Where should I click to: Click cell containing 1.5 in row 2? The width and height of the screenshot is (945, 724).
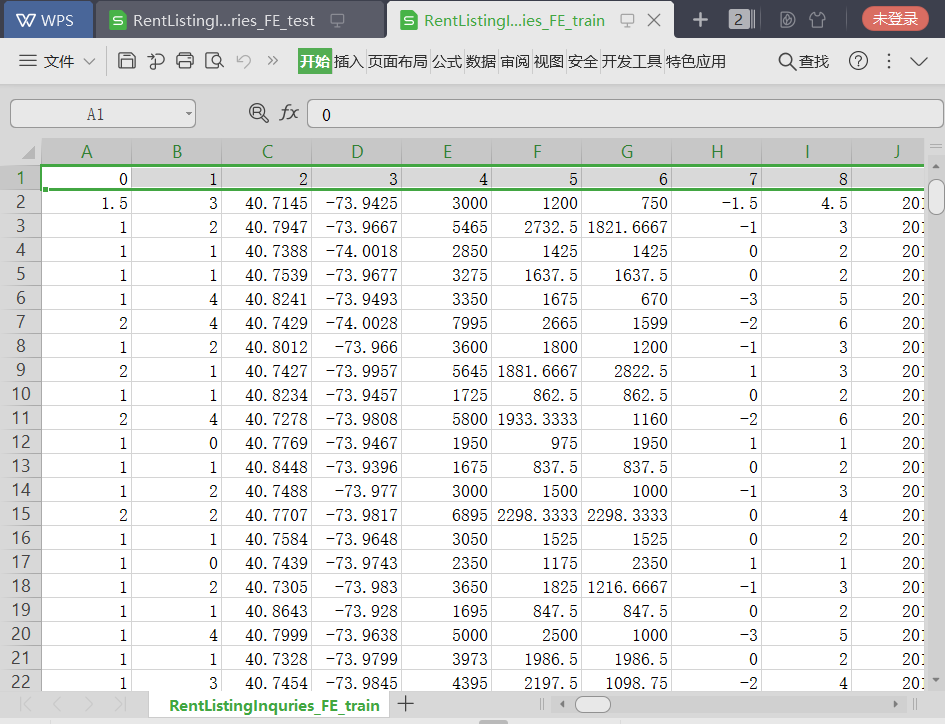[x=87, y=203]
